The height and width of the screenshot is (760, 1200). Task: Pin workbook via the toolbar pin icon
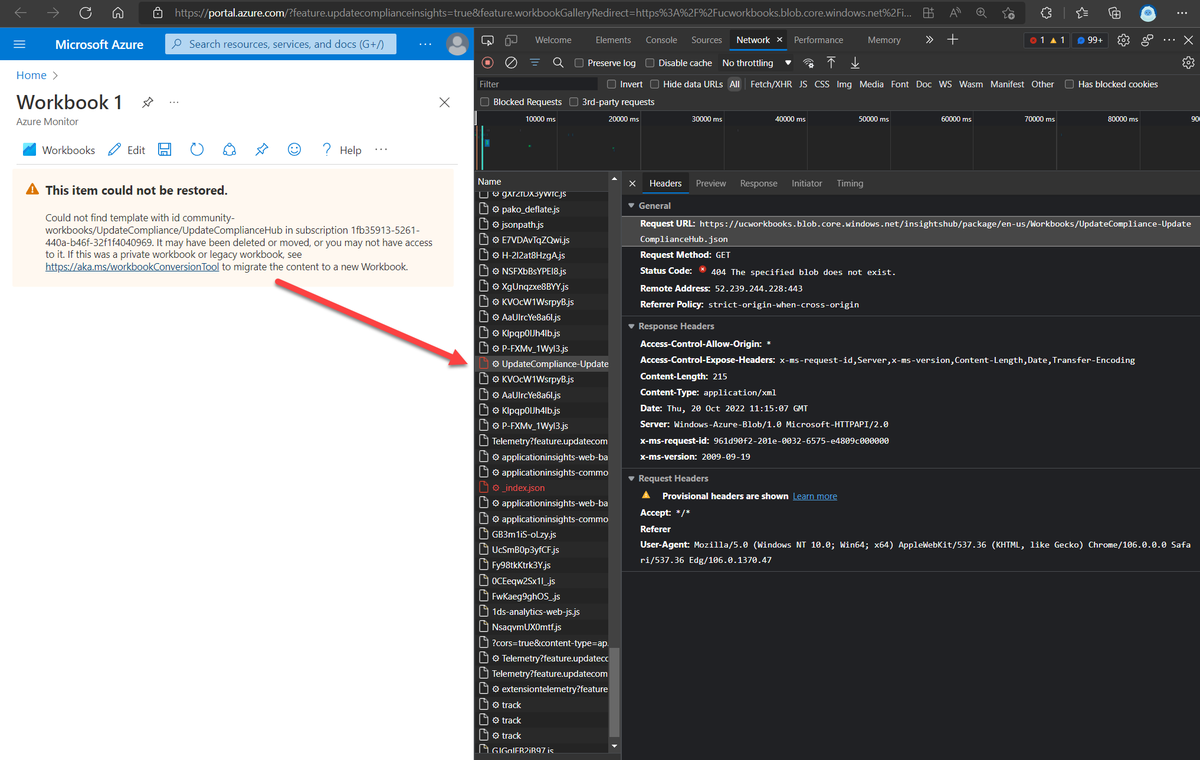[261, 150]
